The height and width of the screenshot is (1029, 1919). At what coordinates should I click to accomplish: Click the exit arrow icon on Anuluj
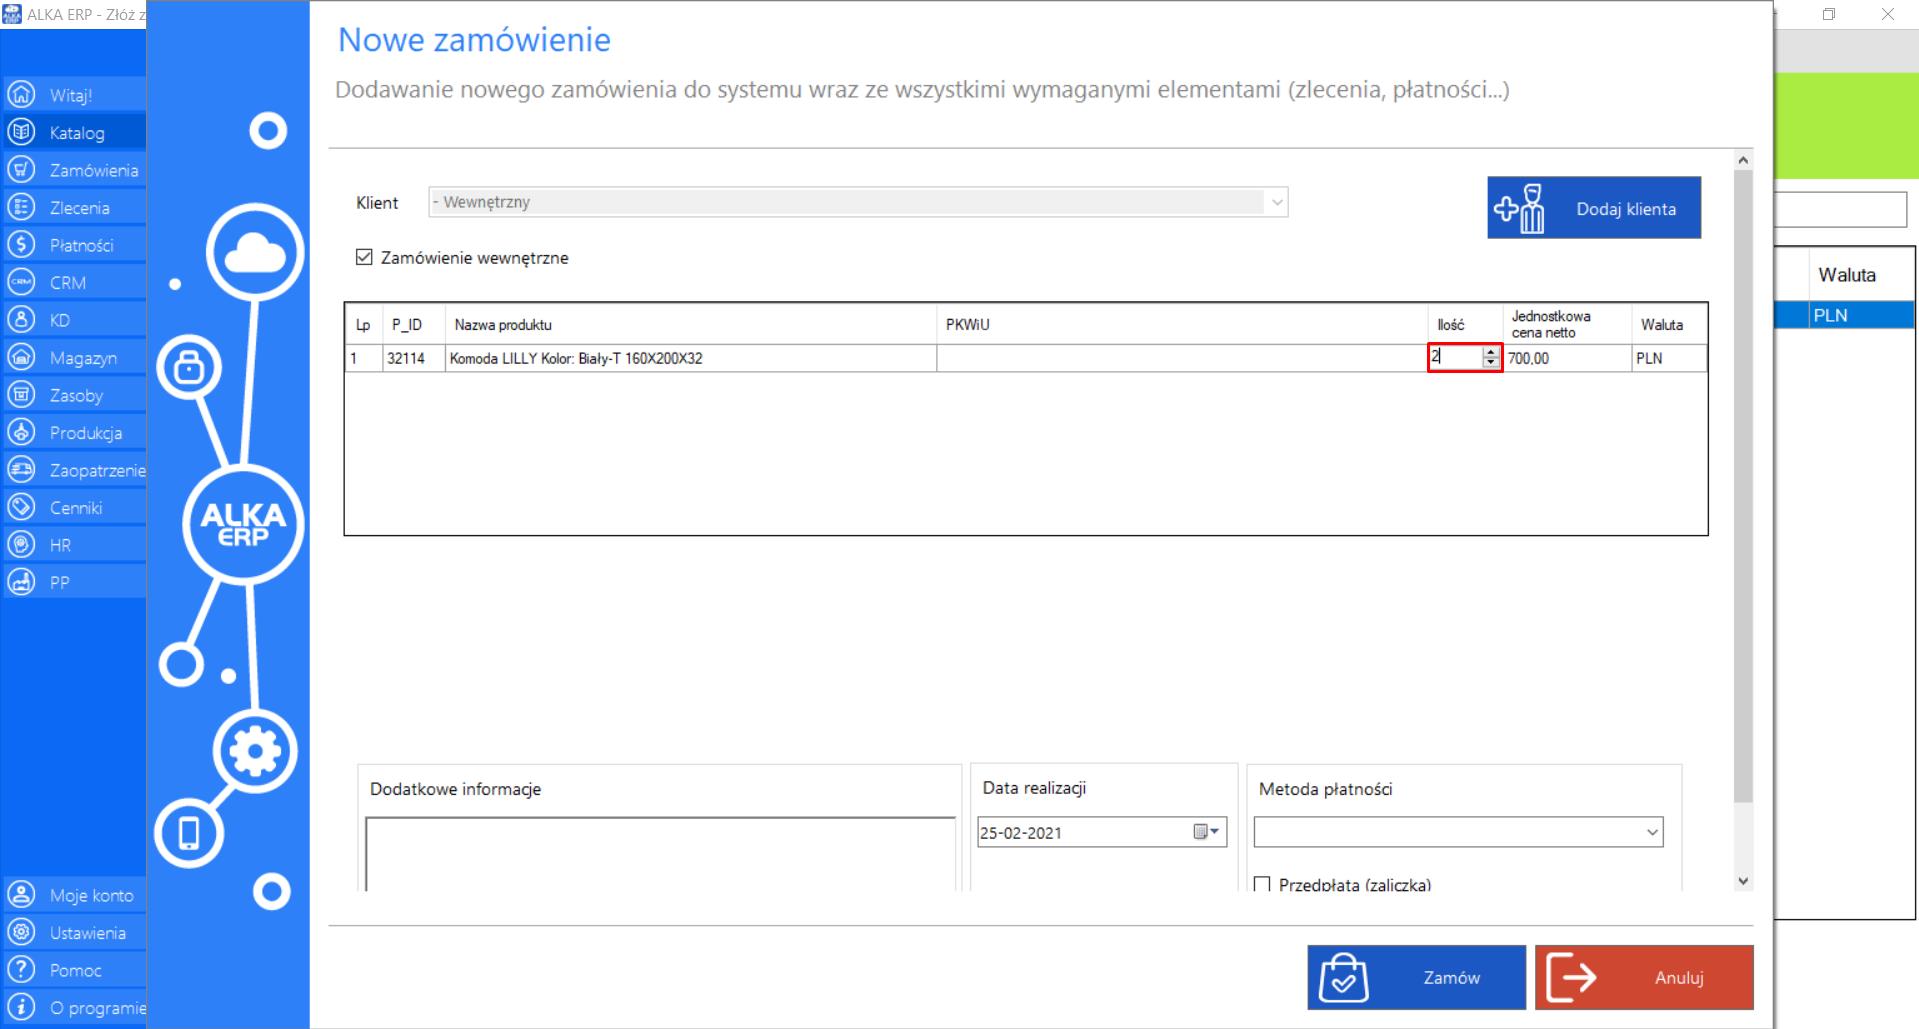point(1571,977)
